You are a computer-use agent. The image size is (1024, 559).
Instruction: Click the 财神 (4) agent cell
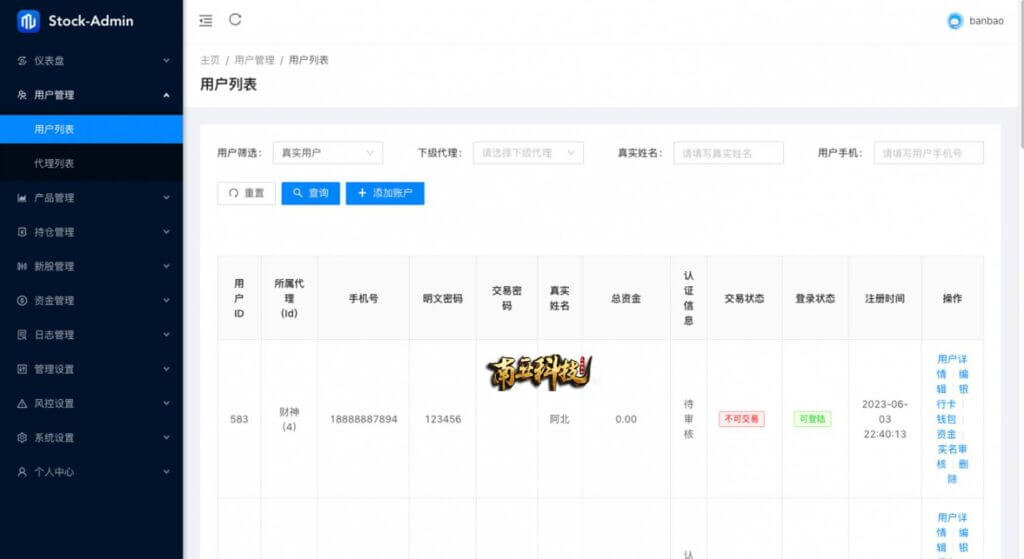click(289, 419)
